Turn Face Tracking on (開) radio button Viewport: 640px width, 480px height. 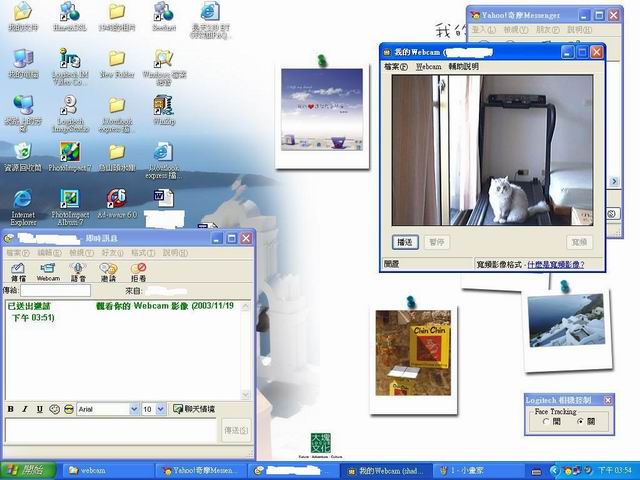[x=546, y=422]
